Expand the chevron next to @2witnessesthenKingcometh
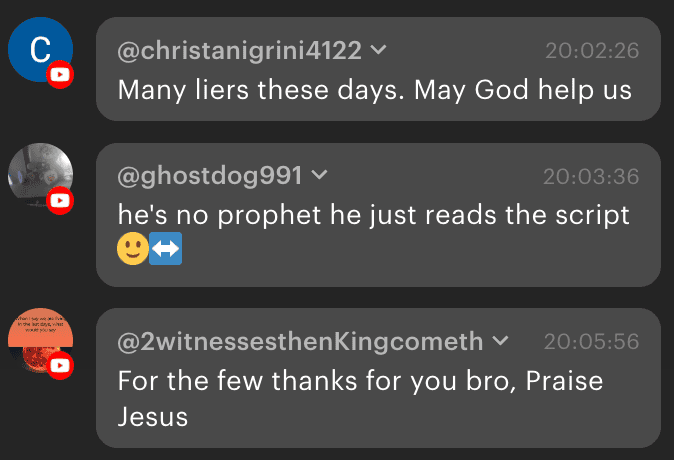674x460 pixels. click(501, 341)
